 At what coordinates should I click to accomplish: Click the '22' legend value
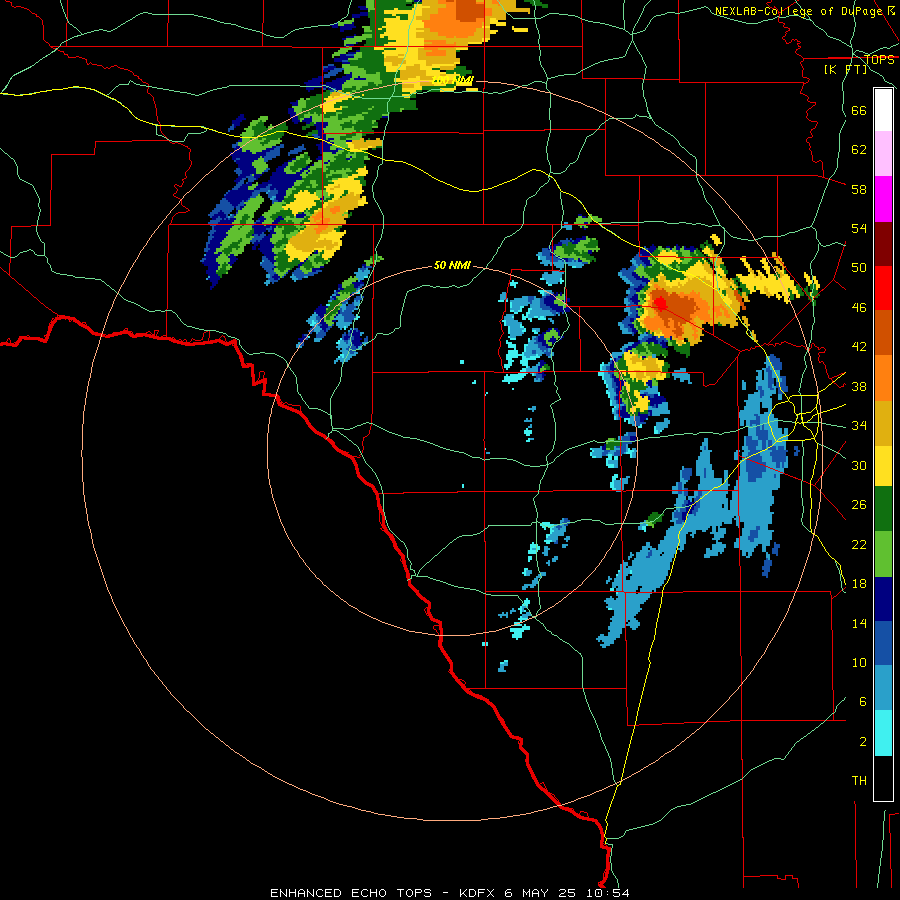859,544
